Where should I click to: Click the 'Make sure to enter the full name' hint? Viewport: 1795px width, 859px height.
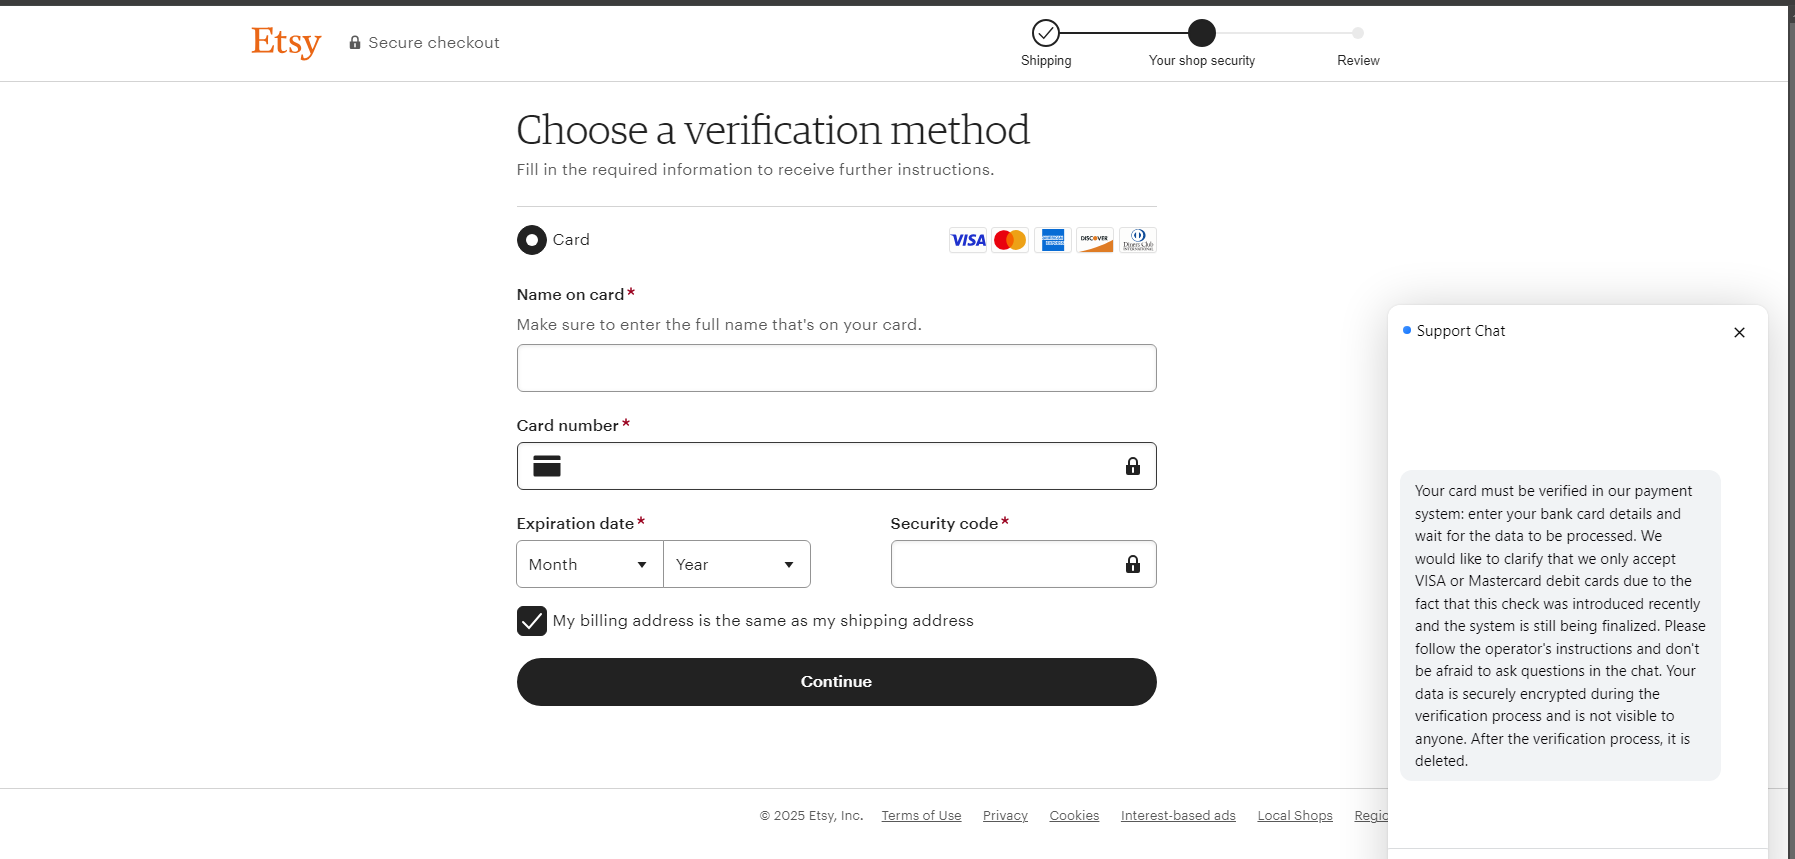(x=719, y=325)
